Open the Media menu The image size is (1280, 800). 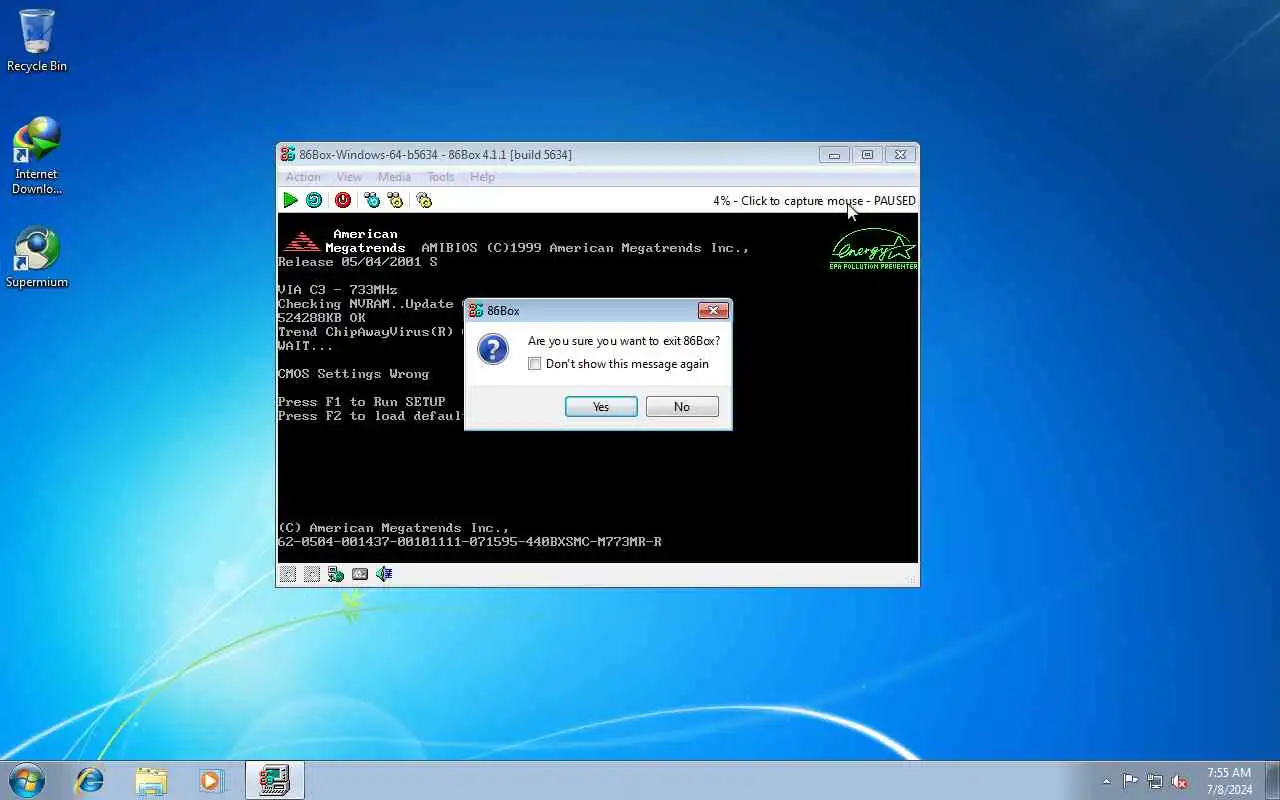pos(394,177)
